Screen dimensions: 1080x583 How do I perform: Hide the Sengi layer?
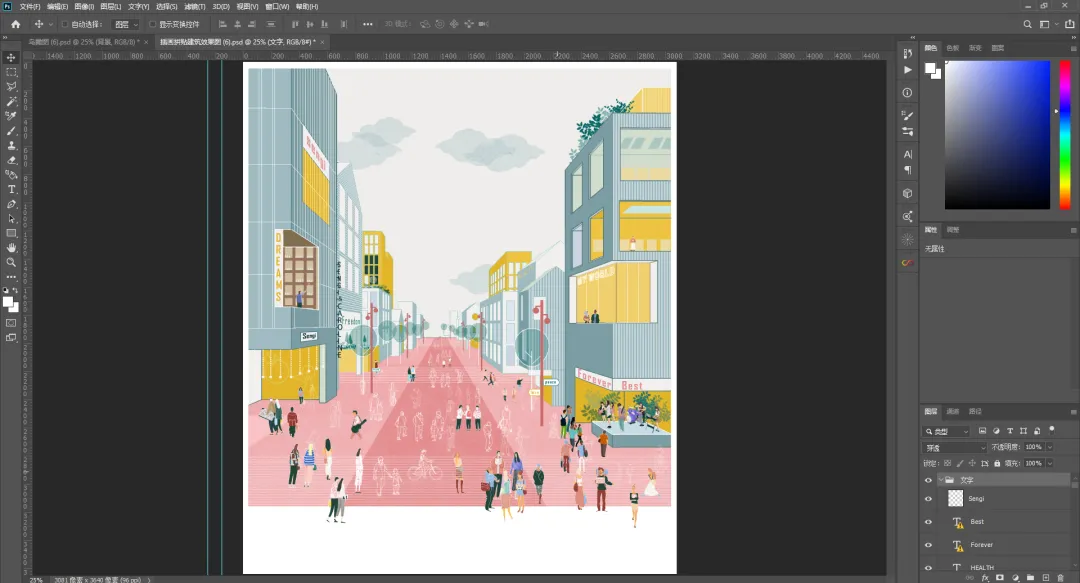click(x=929, y=498)
